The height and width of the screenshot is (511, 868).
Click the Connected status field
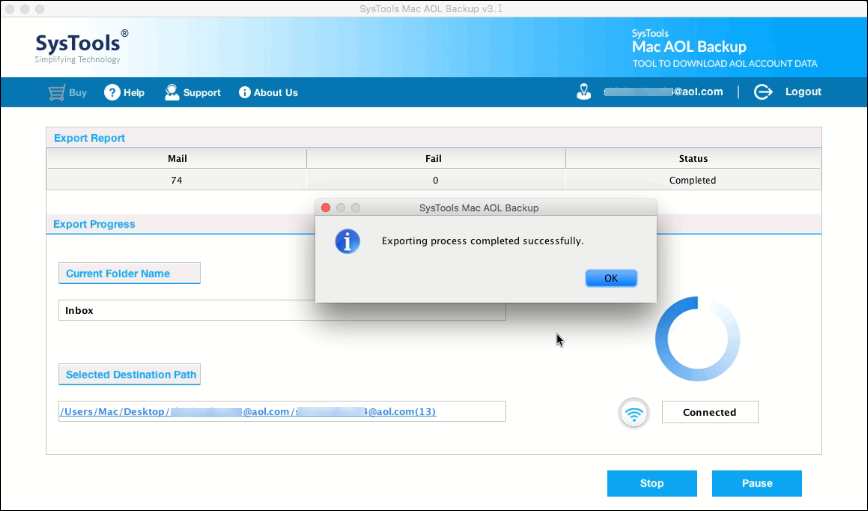click(x=710, y=412)
